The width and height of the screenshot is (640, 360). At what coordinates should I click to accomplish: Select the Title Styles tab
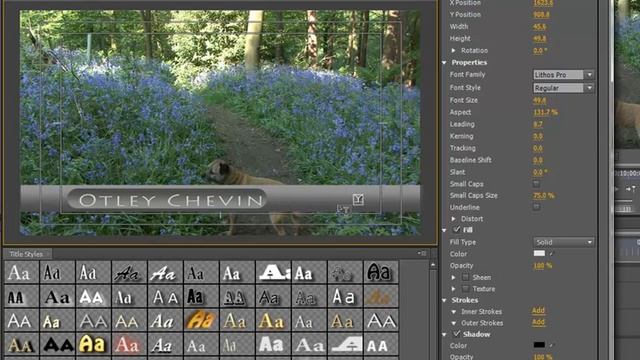tap(27, 254)
